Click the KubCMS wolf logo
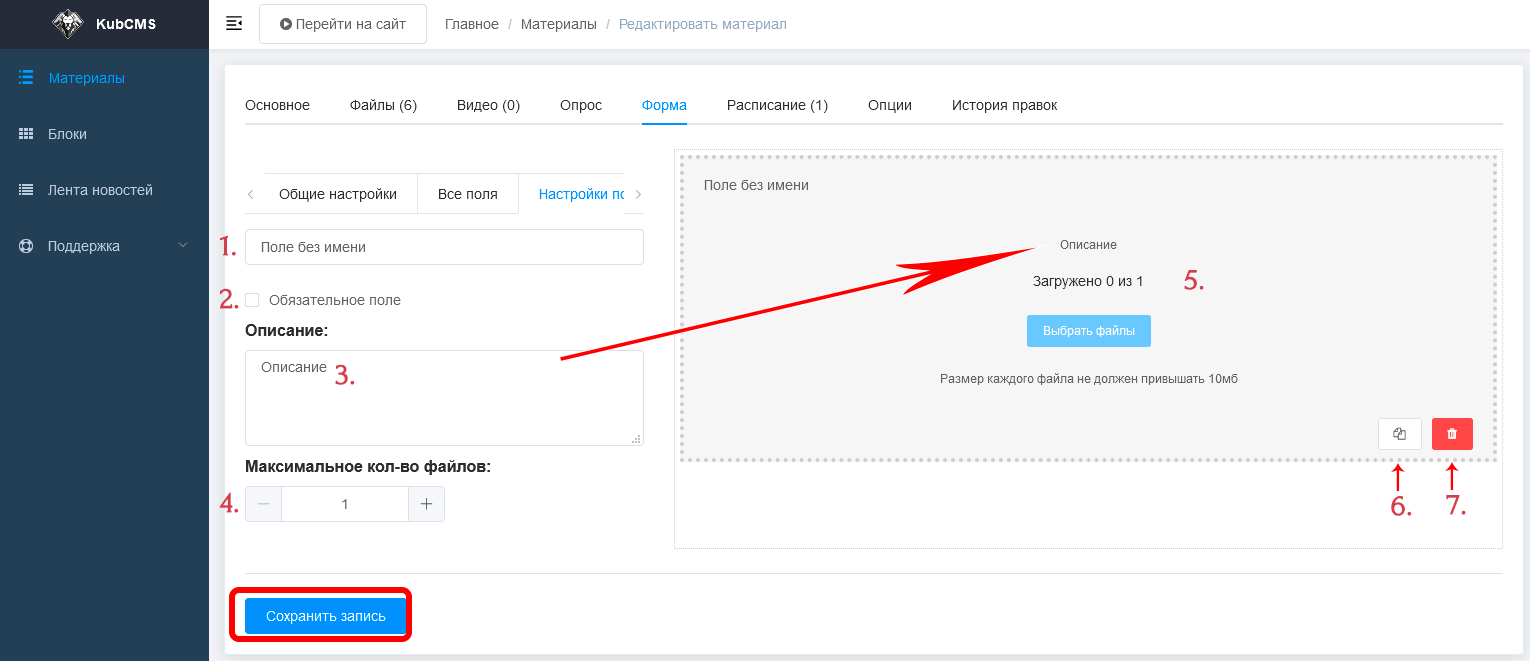Viewport: 1530px width, 661px height. [x=68, y=24]
